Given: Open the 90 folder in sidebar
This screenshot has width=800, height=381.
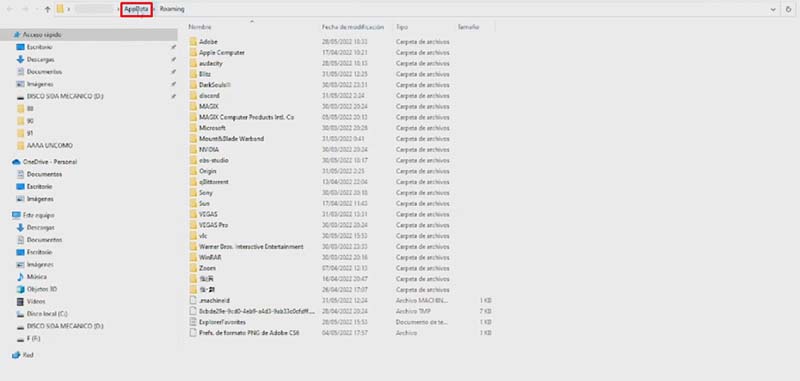Looking at the screenshot, I should 30,121.
